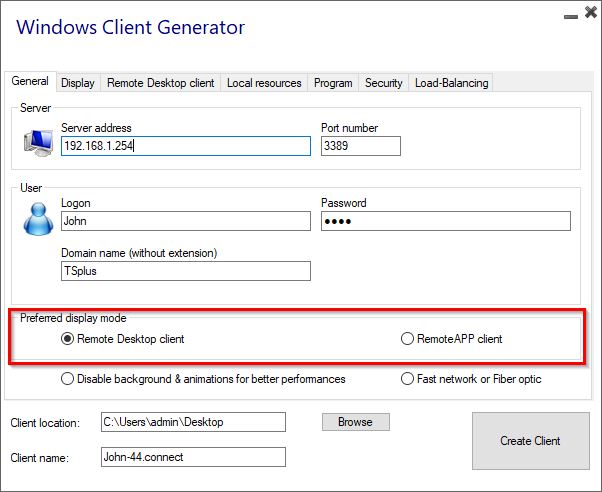Enable Disable background & animations option

click(x=68, y=379)
